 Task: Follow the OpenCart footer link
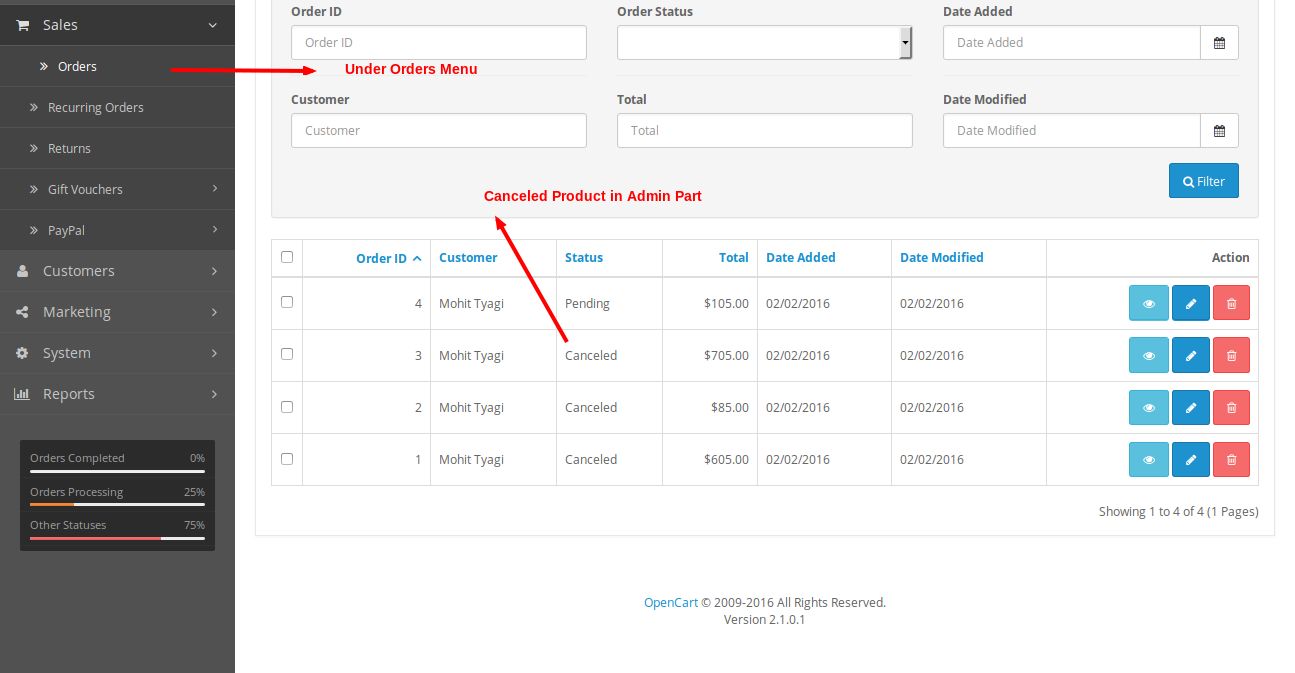[671, 602]
